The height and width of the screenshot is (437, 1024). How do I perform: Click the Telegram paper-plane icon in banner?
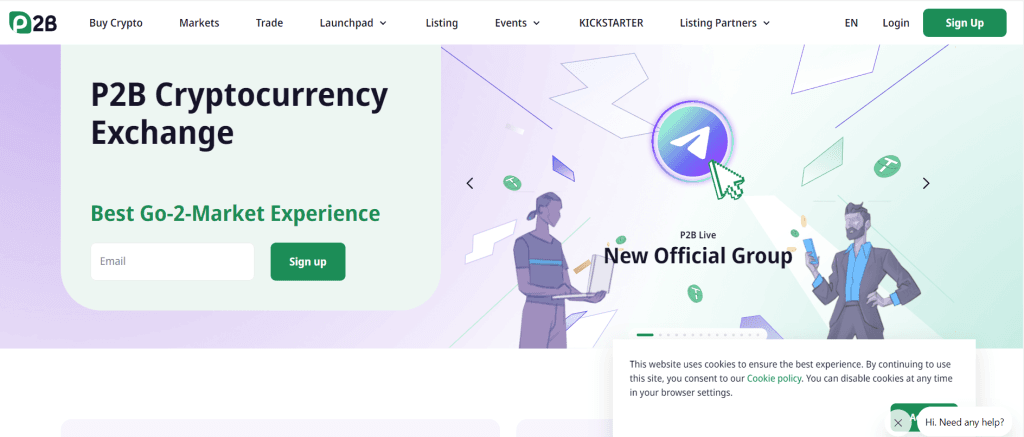coord(692,140)
